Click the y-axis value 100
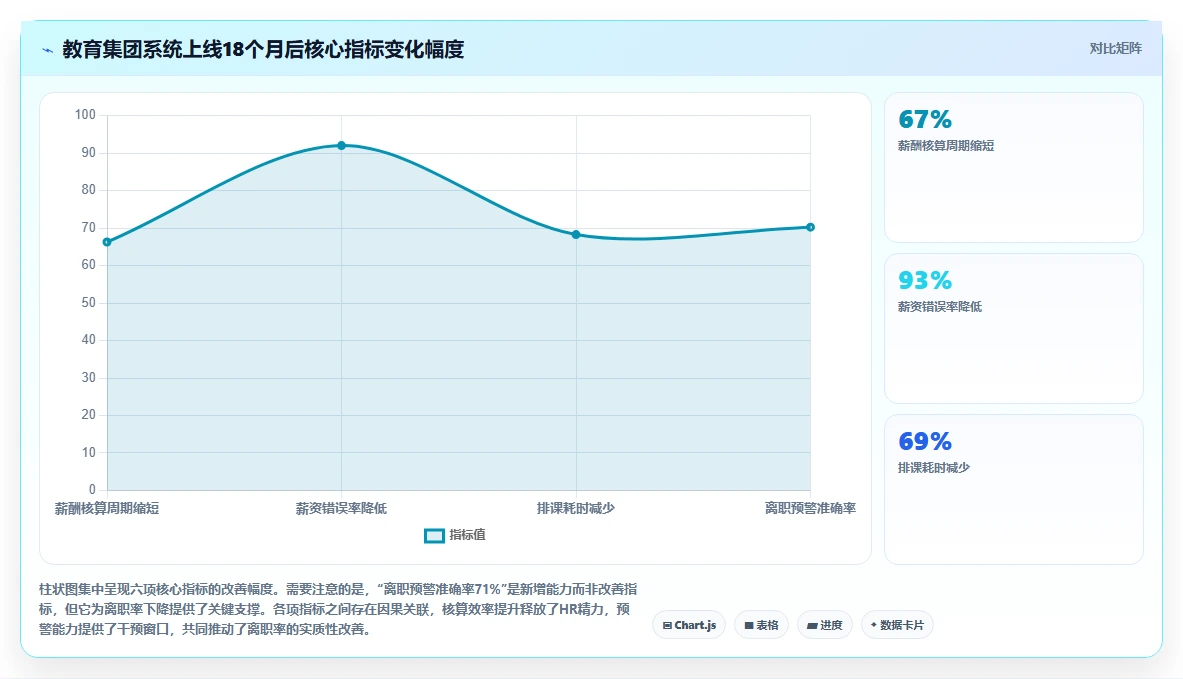The width and height of the screenshot is (1183, 679). coord(85,115)
